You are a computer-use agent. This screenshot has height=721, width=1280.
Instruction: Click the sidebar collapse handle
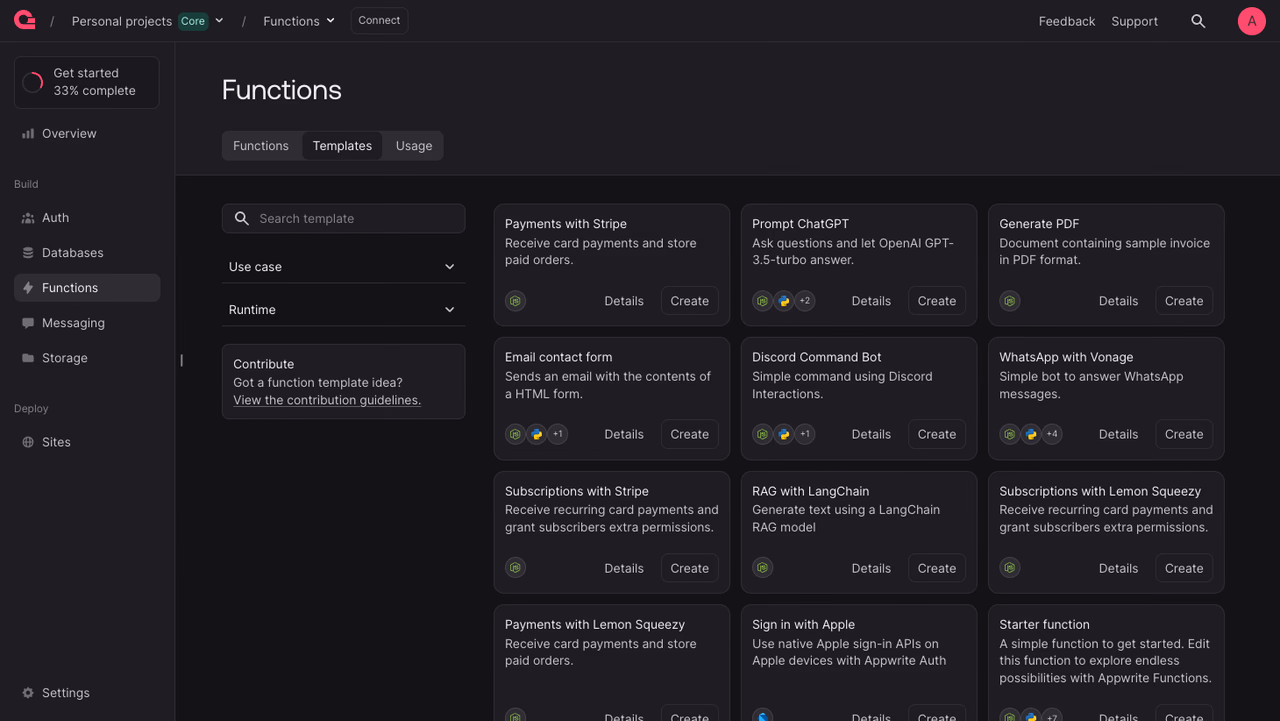pos(181,360)
